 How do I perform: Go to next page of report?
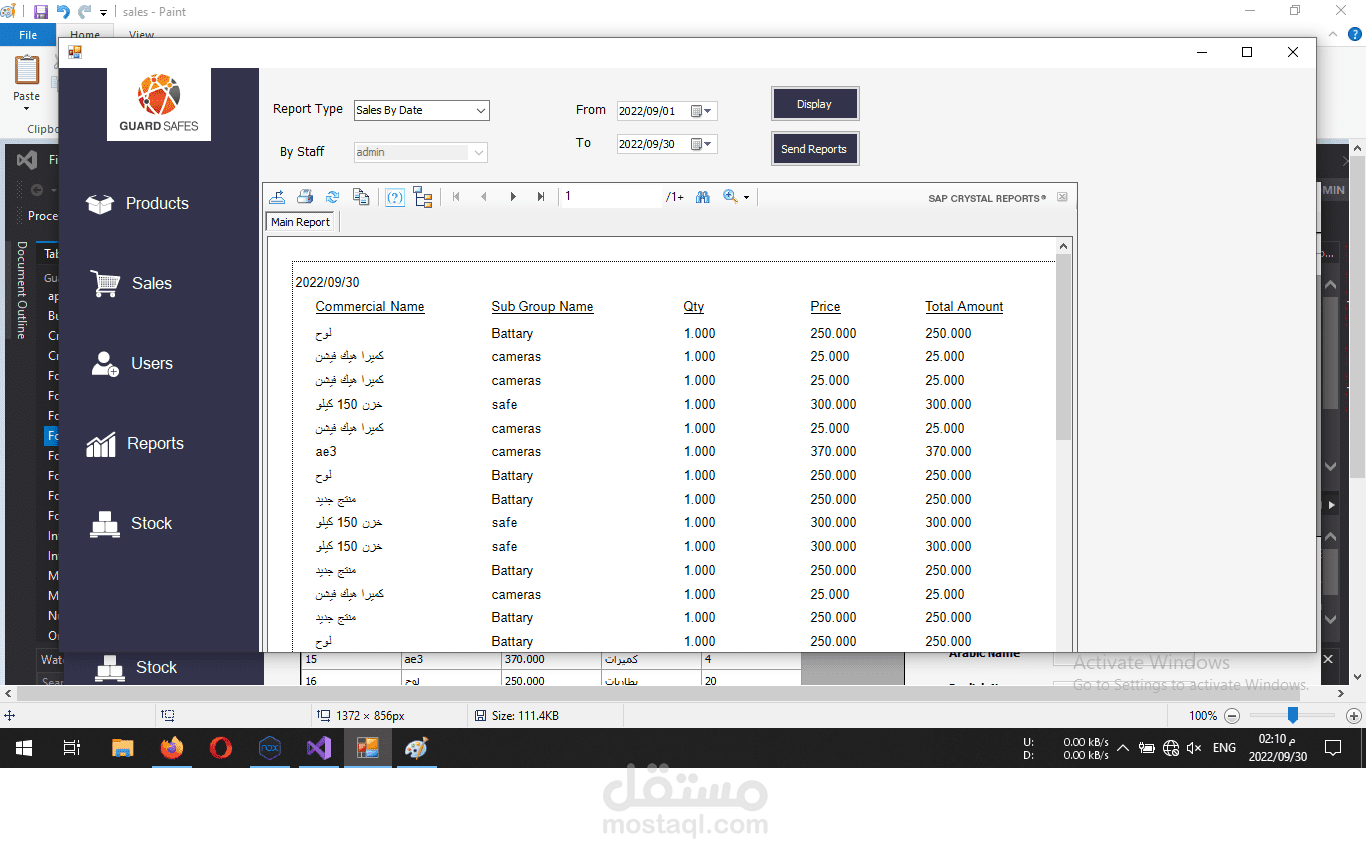pyautogui.click(x=513, y=197)
